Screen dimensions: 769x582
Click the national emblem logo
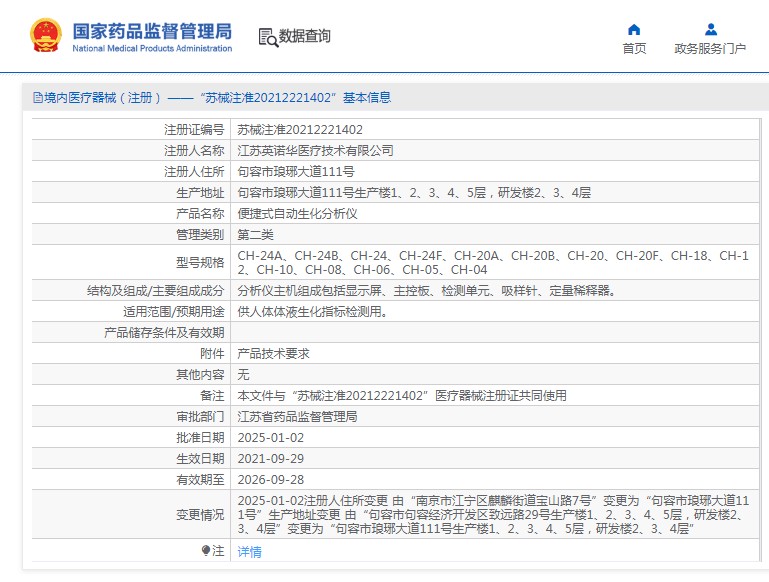tap(45, 35)
